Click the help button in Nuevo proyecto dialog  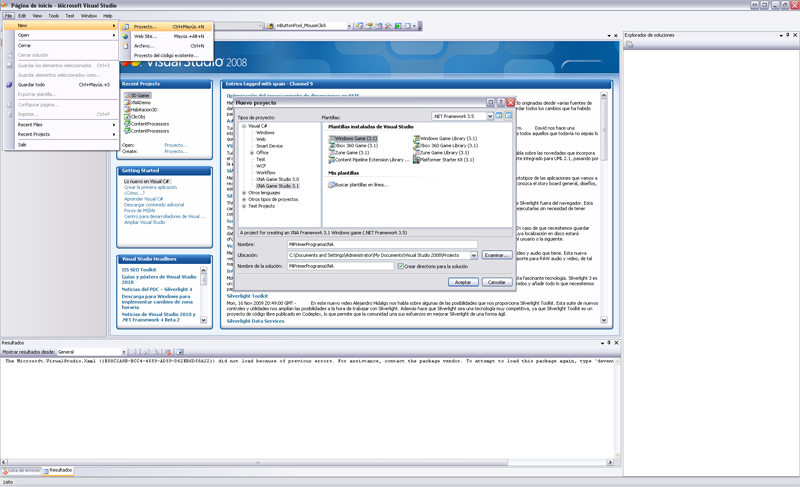[501, 102]
